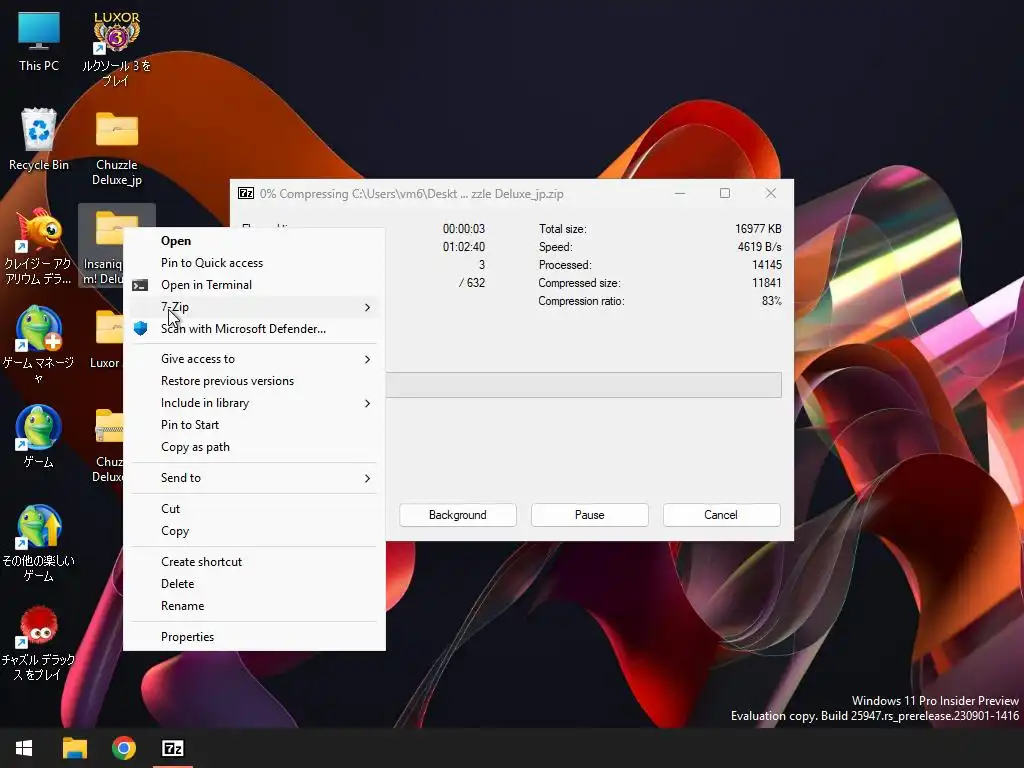The width and height of the screenshot is (1024, 768).
Task: Select the チャズル デラックス をプレイ shortcut
Action: (x=39, y=643)
